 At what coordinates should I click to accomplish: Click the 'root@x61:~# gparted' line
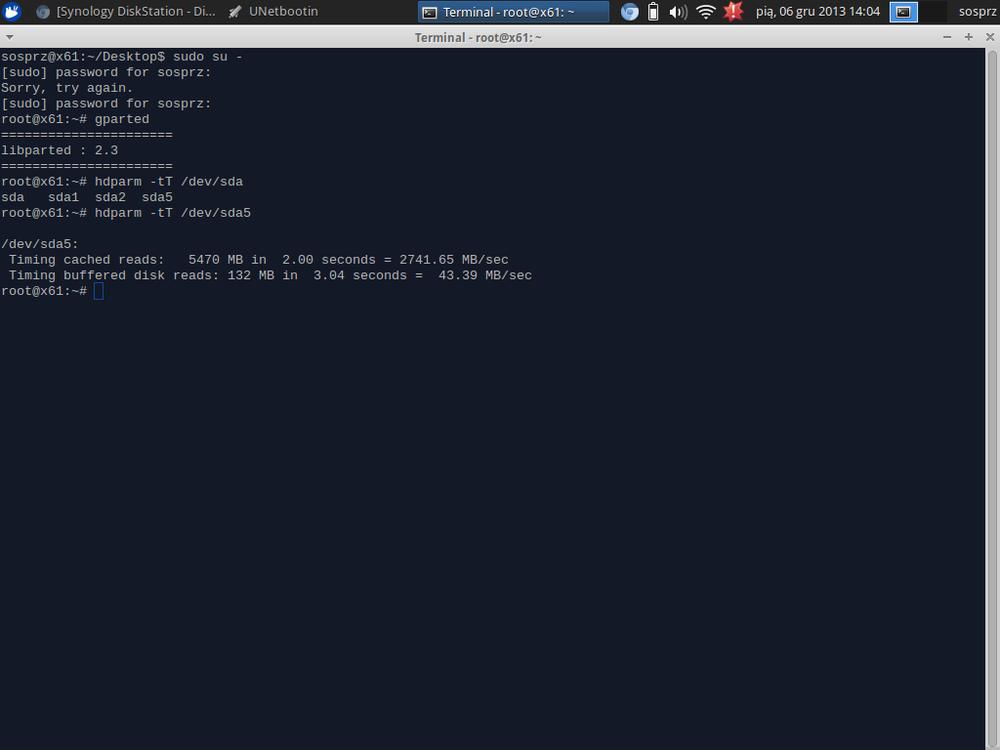pyautogui.click(x=75, y=119)
